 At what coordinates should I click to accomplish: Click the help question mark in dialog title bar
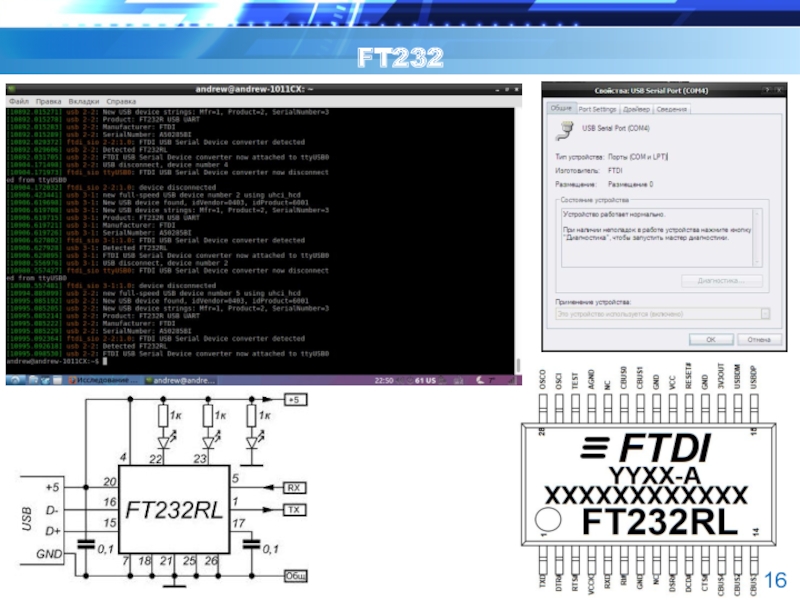767,90
